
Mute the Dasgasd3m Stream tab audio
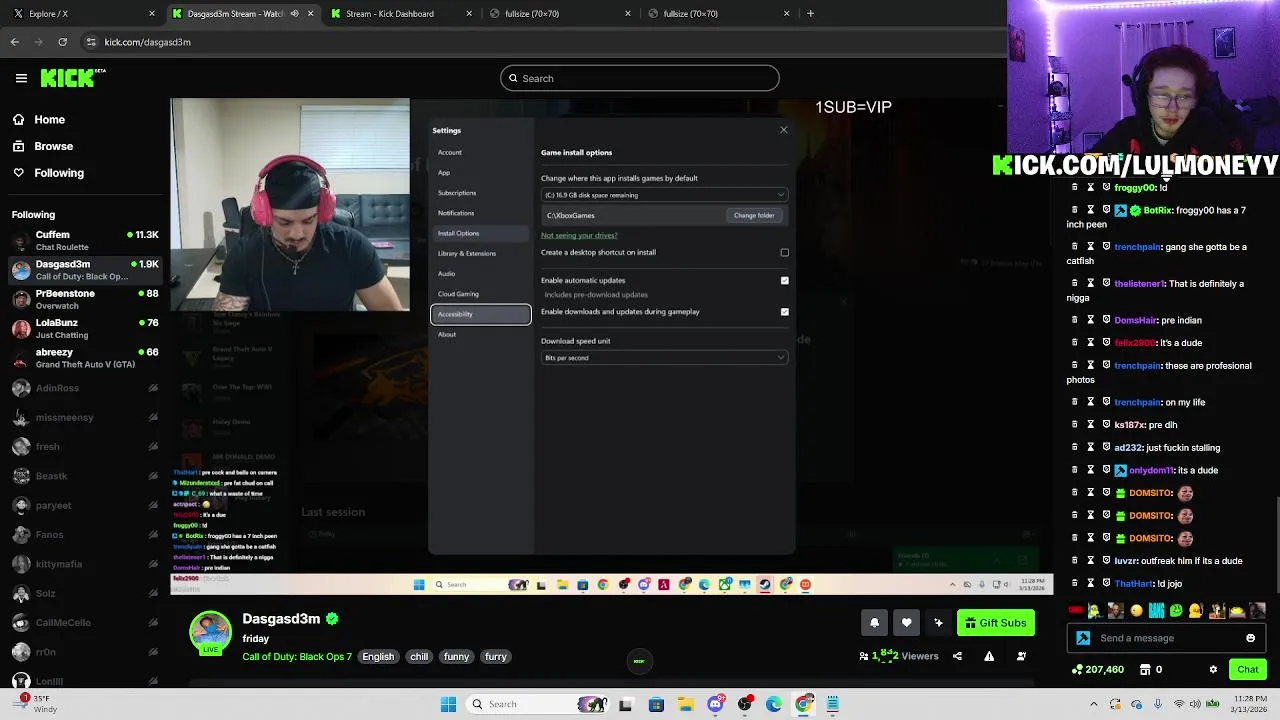294,14
